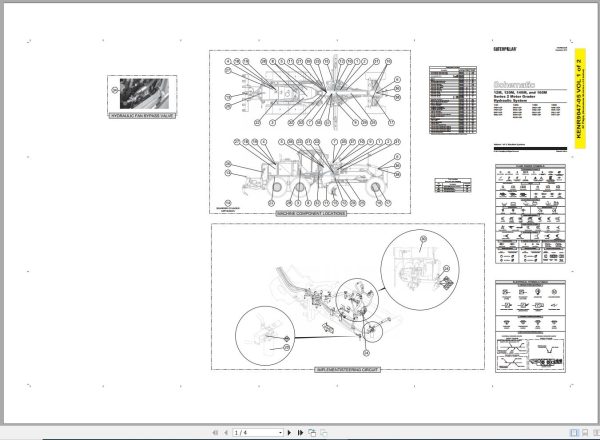600x440 pixels.
Task: Open the page number dropdown arrow
Action: pyautogui.click(x=280, y=432)
